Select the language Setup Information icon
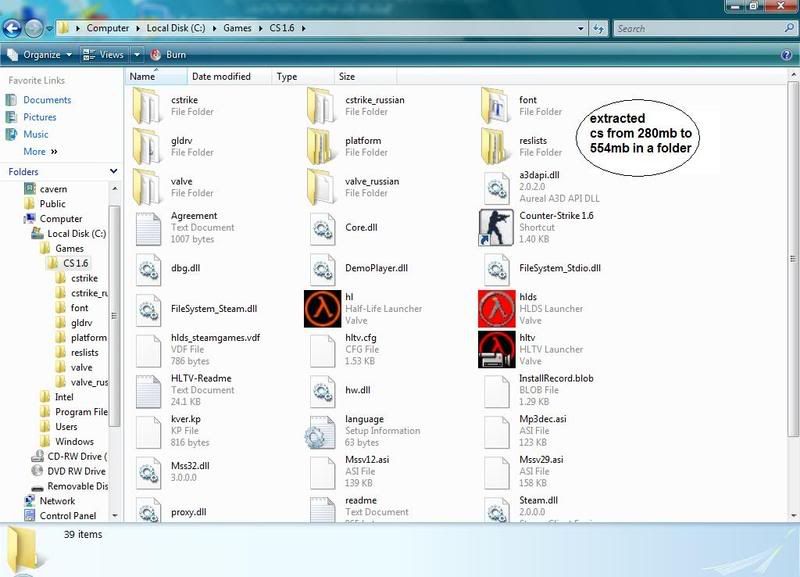 (x=322, y=430)
